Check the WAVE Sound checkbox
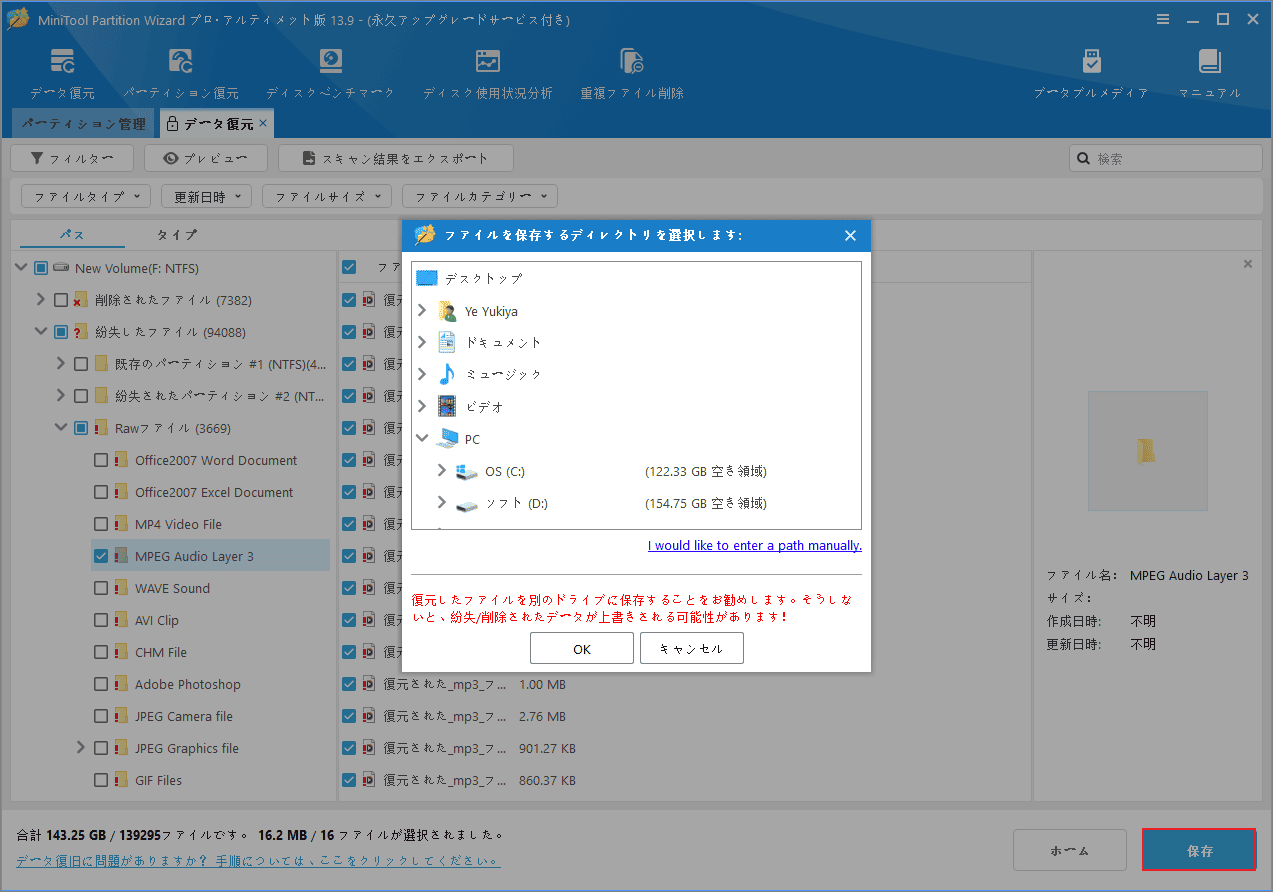 101,588
